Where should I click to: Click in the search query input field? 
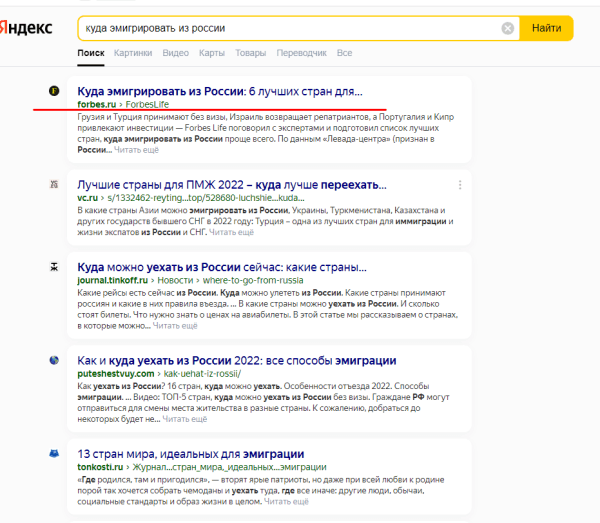coord(290,28)
